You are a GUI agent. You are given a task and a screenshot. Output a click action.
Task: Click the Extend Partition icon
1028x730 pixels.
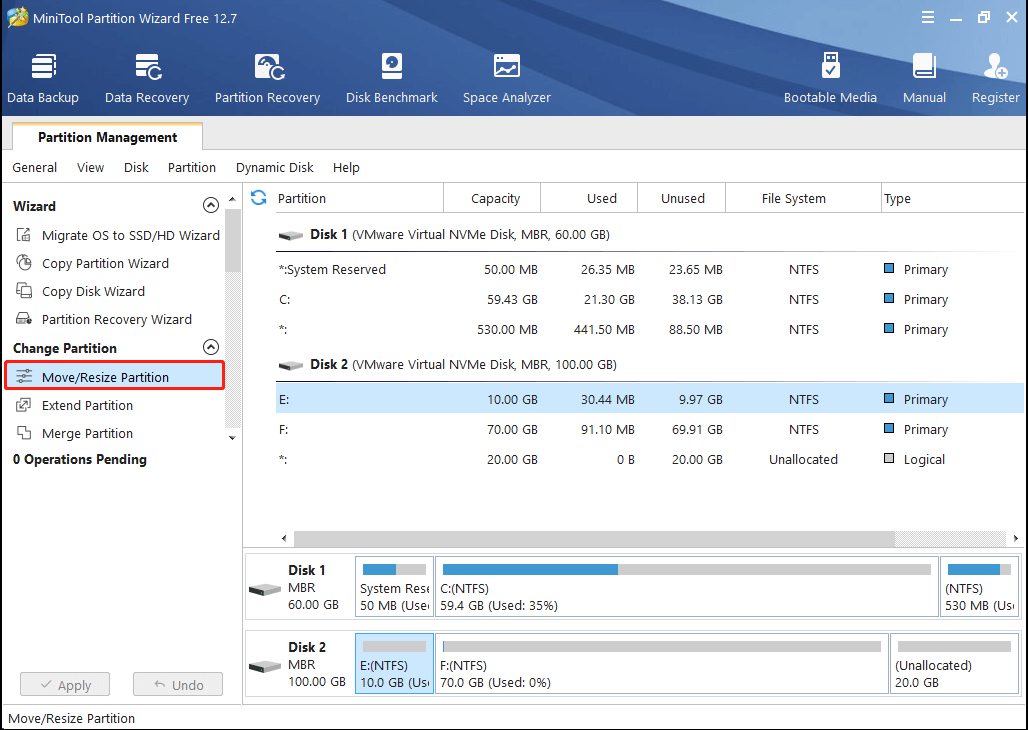(x=24, y=405)
